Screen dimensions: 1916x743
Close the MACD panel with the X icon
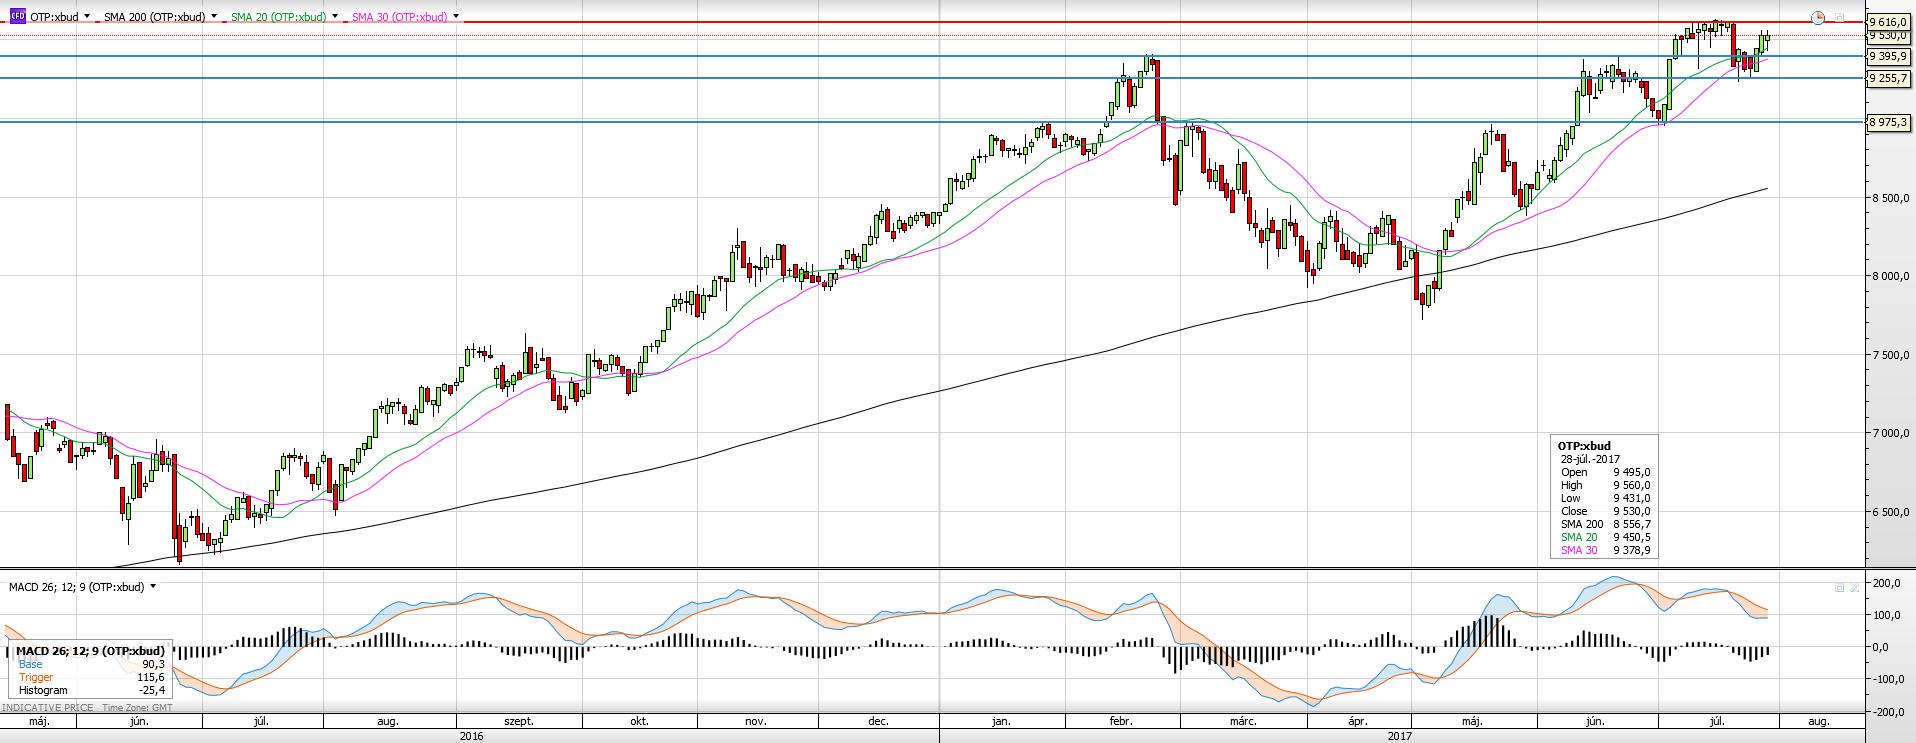click(x=1854, y=588)
